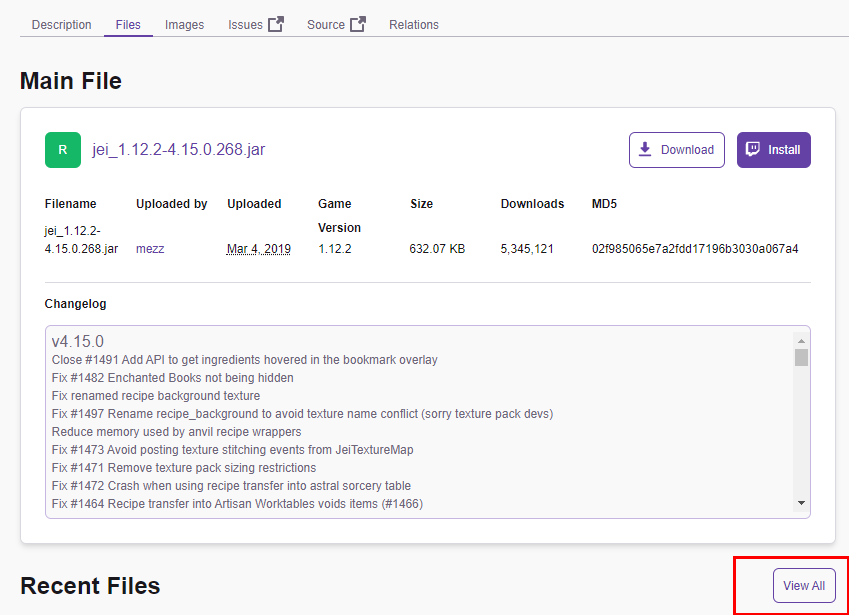Select the Files tab
849x615 pixels.
[128, 25]
